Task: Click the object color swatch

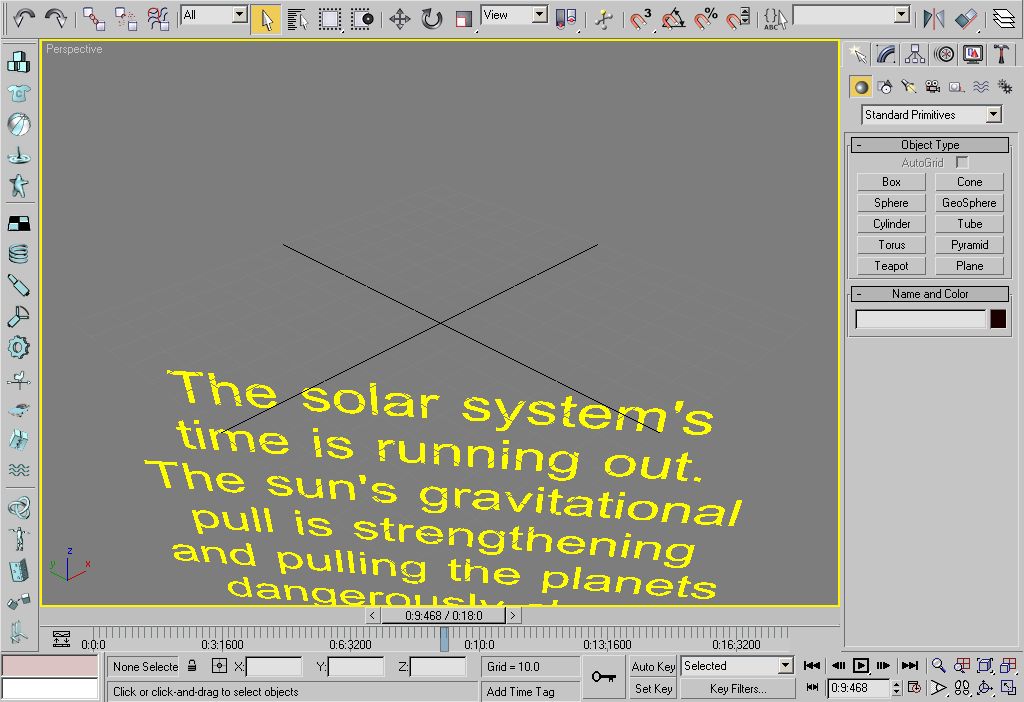Action: [997, 319]
